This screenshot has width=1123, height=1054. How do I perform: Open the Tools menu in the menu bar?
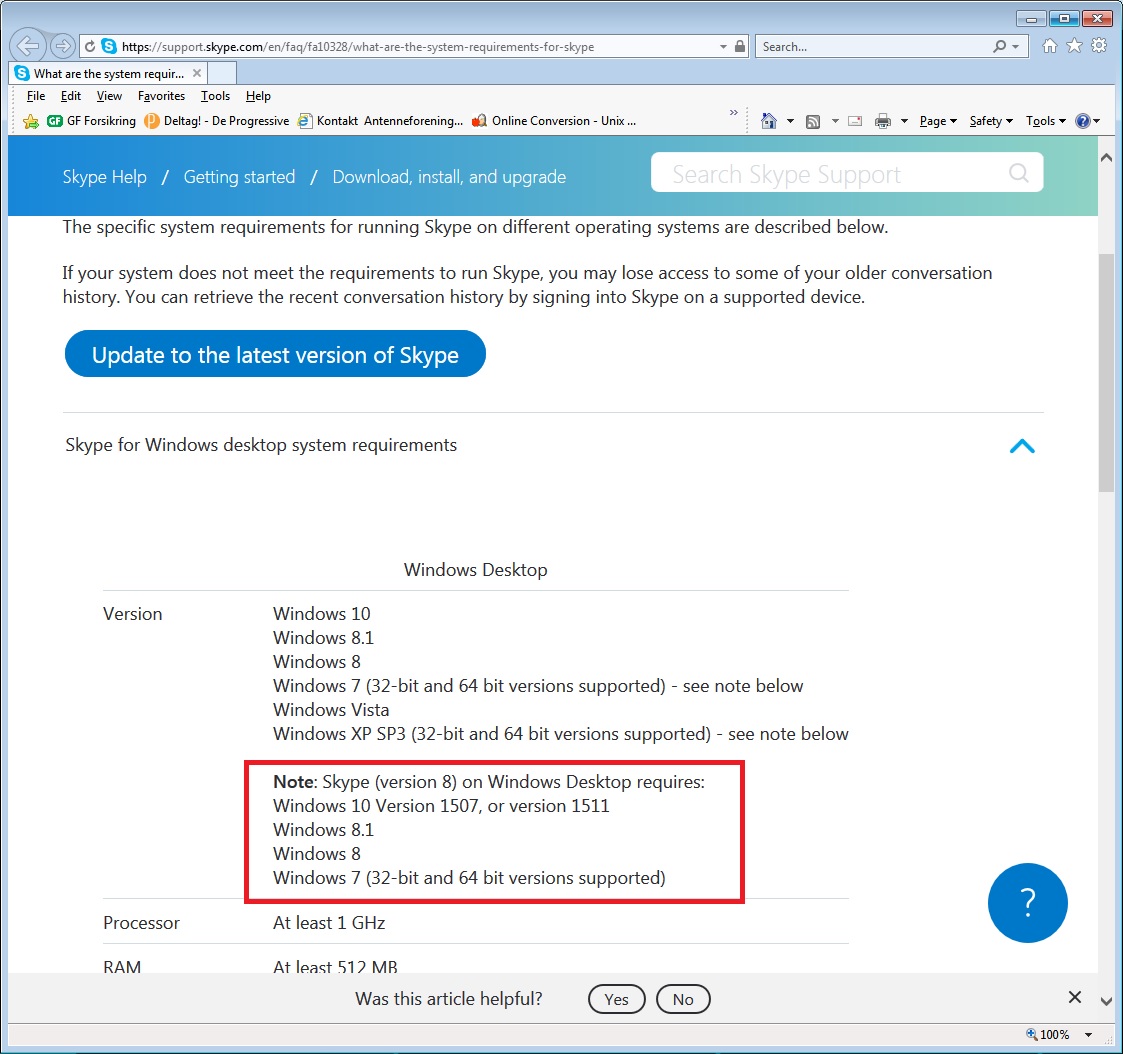[x=215, y=96]
